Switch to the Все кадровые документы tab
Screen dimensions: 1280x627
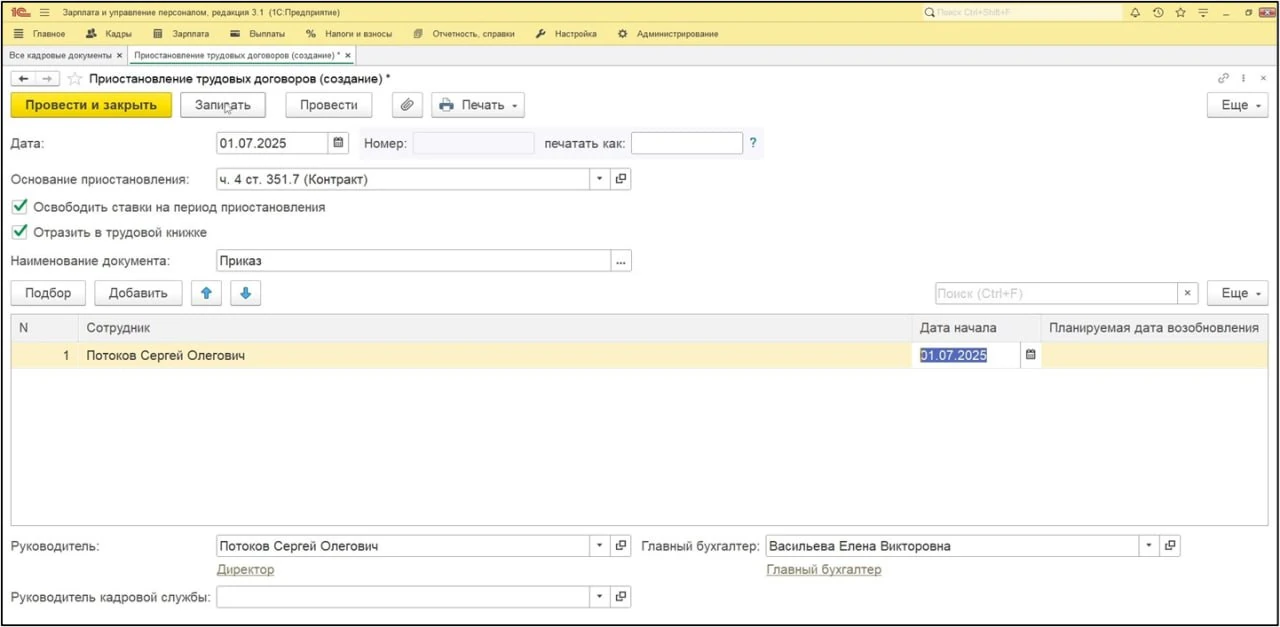[61, 56]
